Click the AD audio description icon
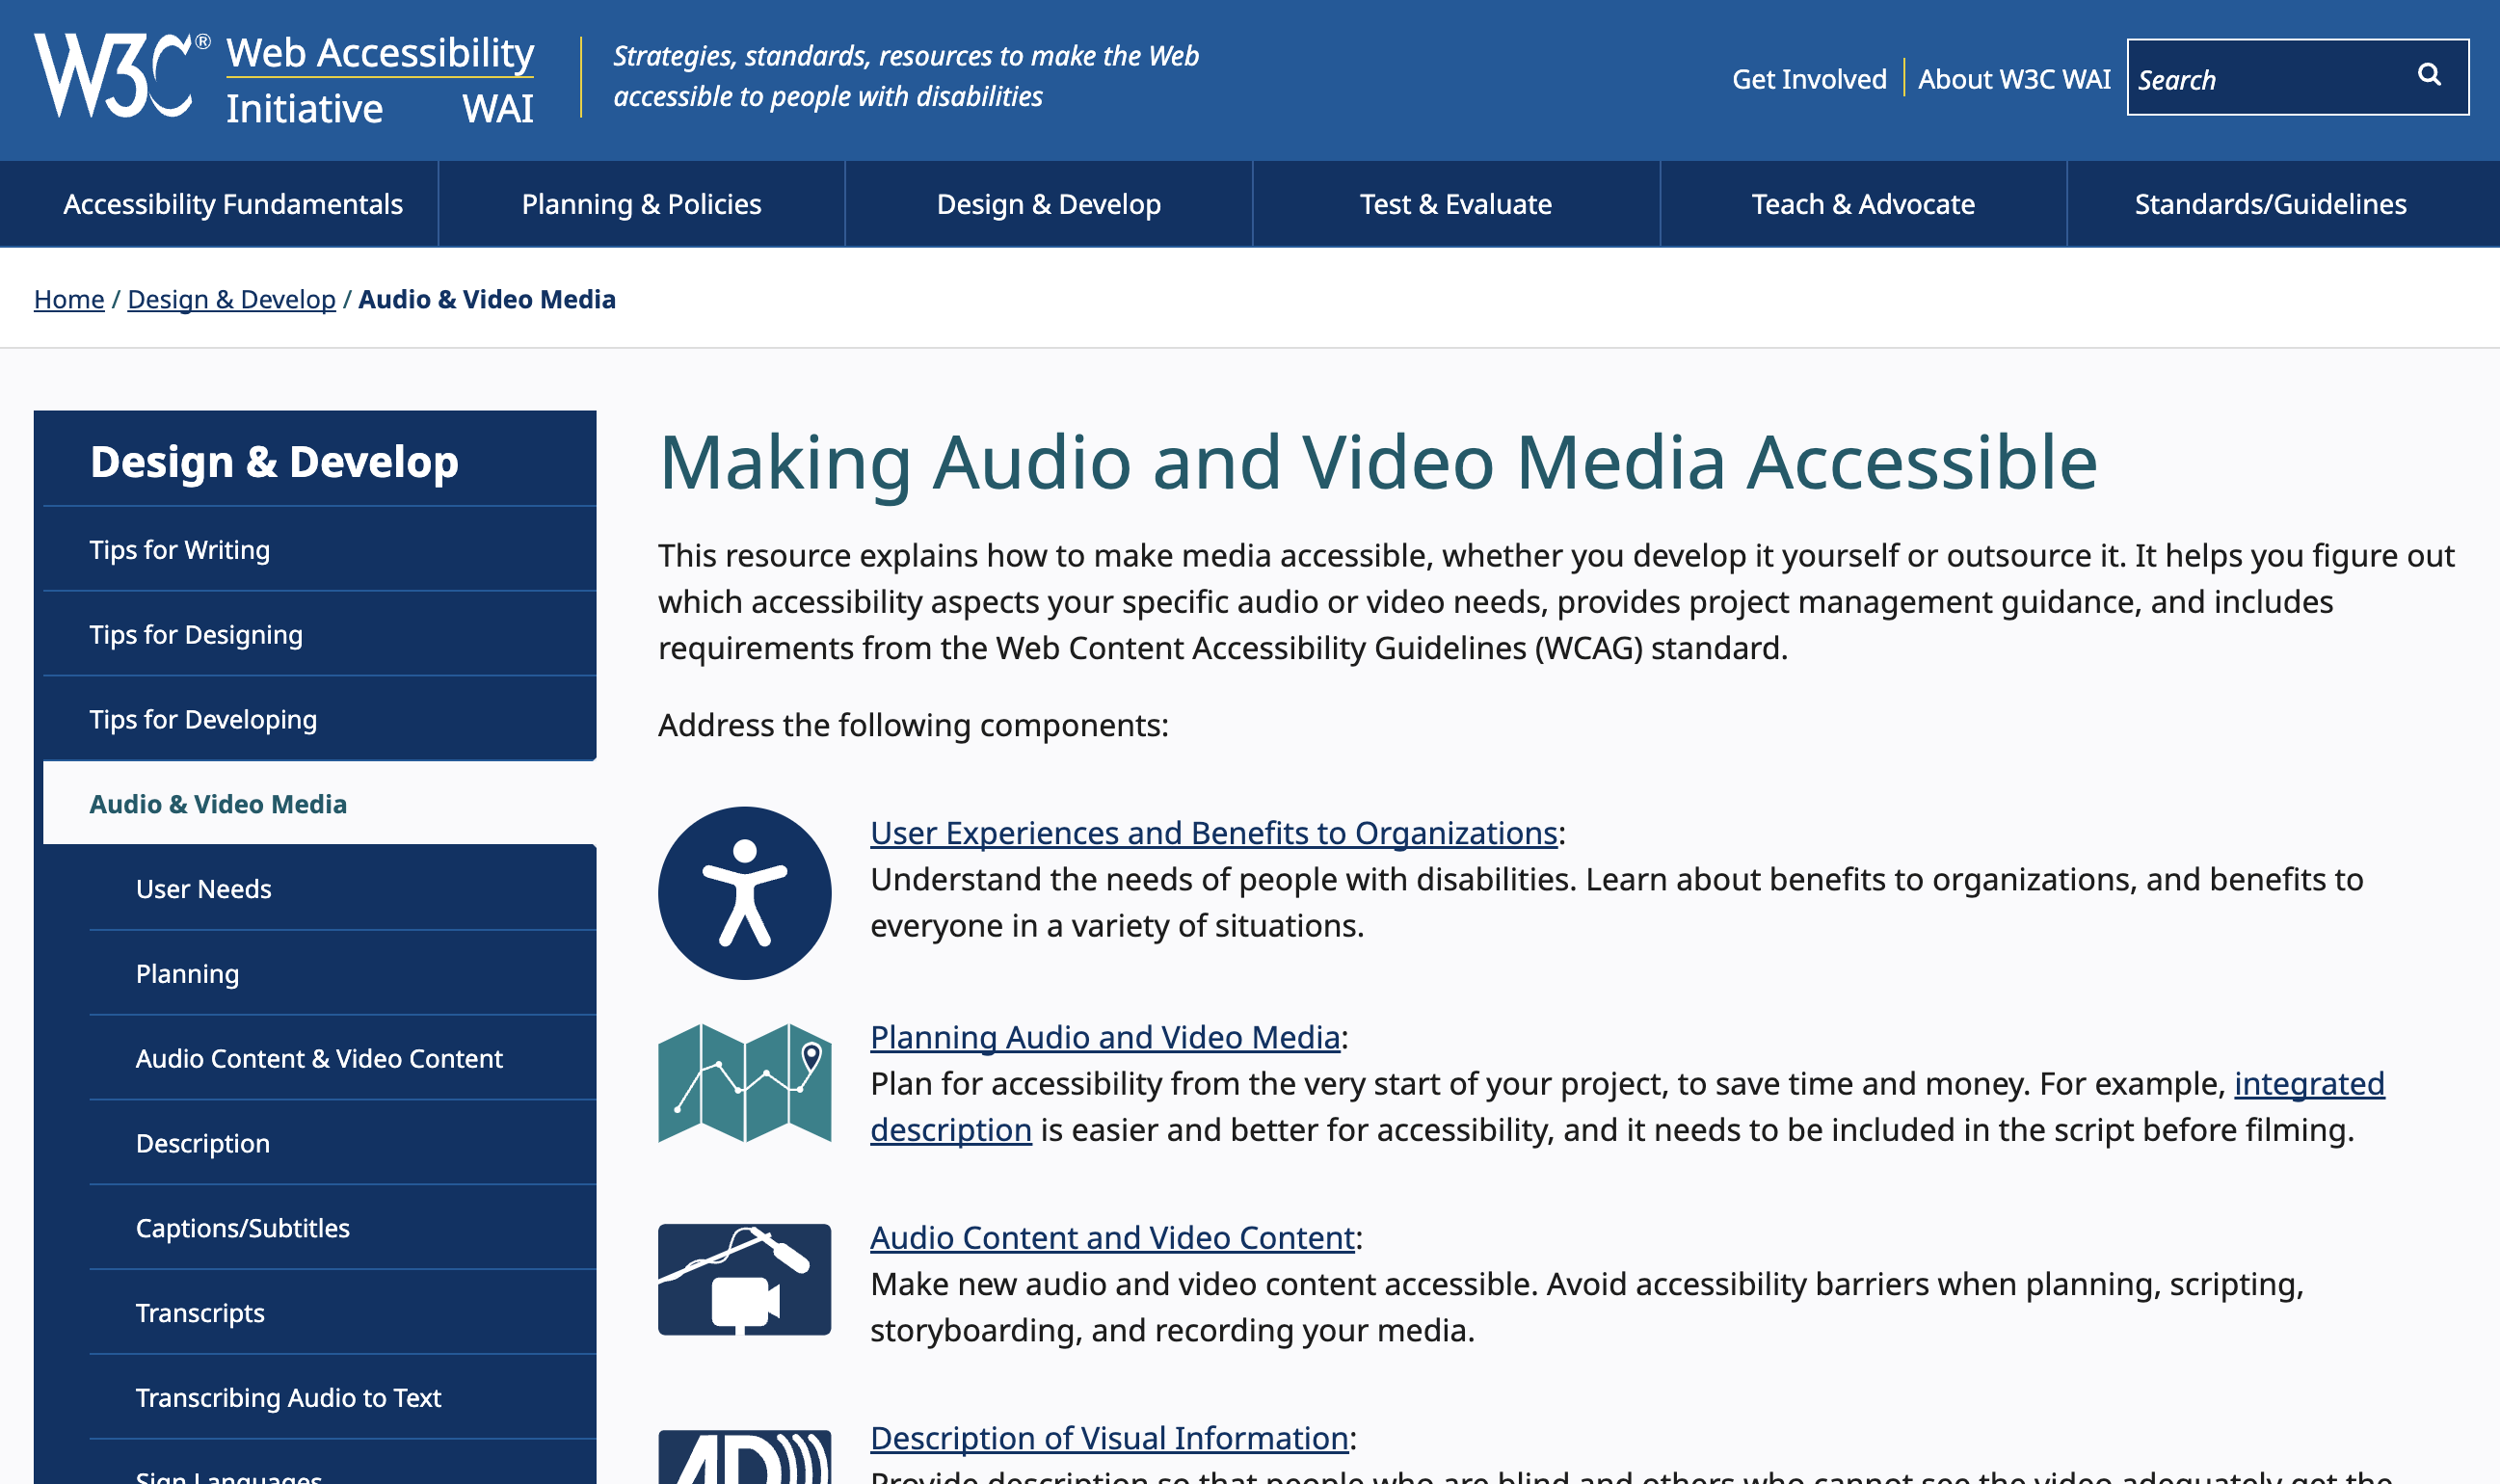2500x1484 pixels. pyautogui.click(x=744, y=1458)
